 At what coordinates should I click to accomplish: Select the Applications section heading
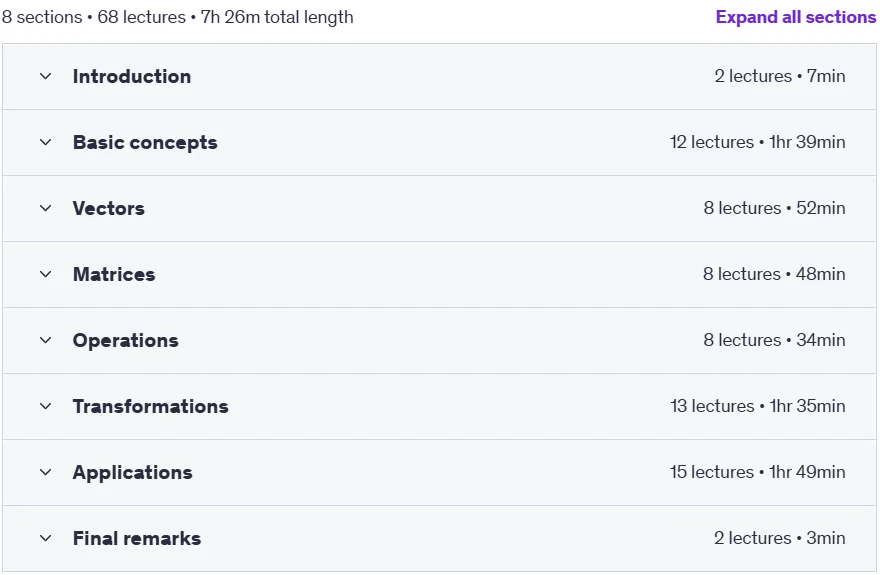(132, 472)
